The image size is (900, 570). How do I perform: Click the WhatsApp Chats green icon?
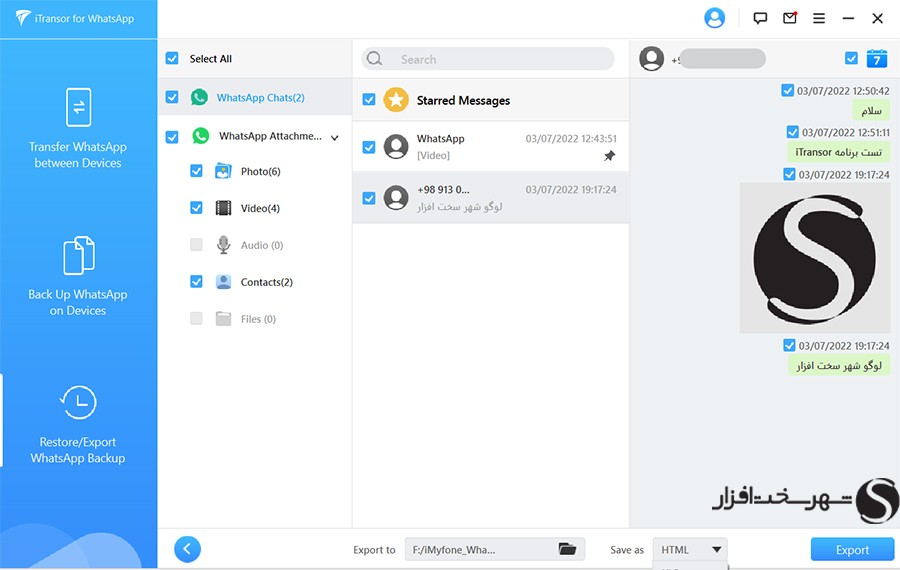(199, 97)
